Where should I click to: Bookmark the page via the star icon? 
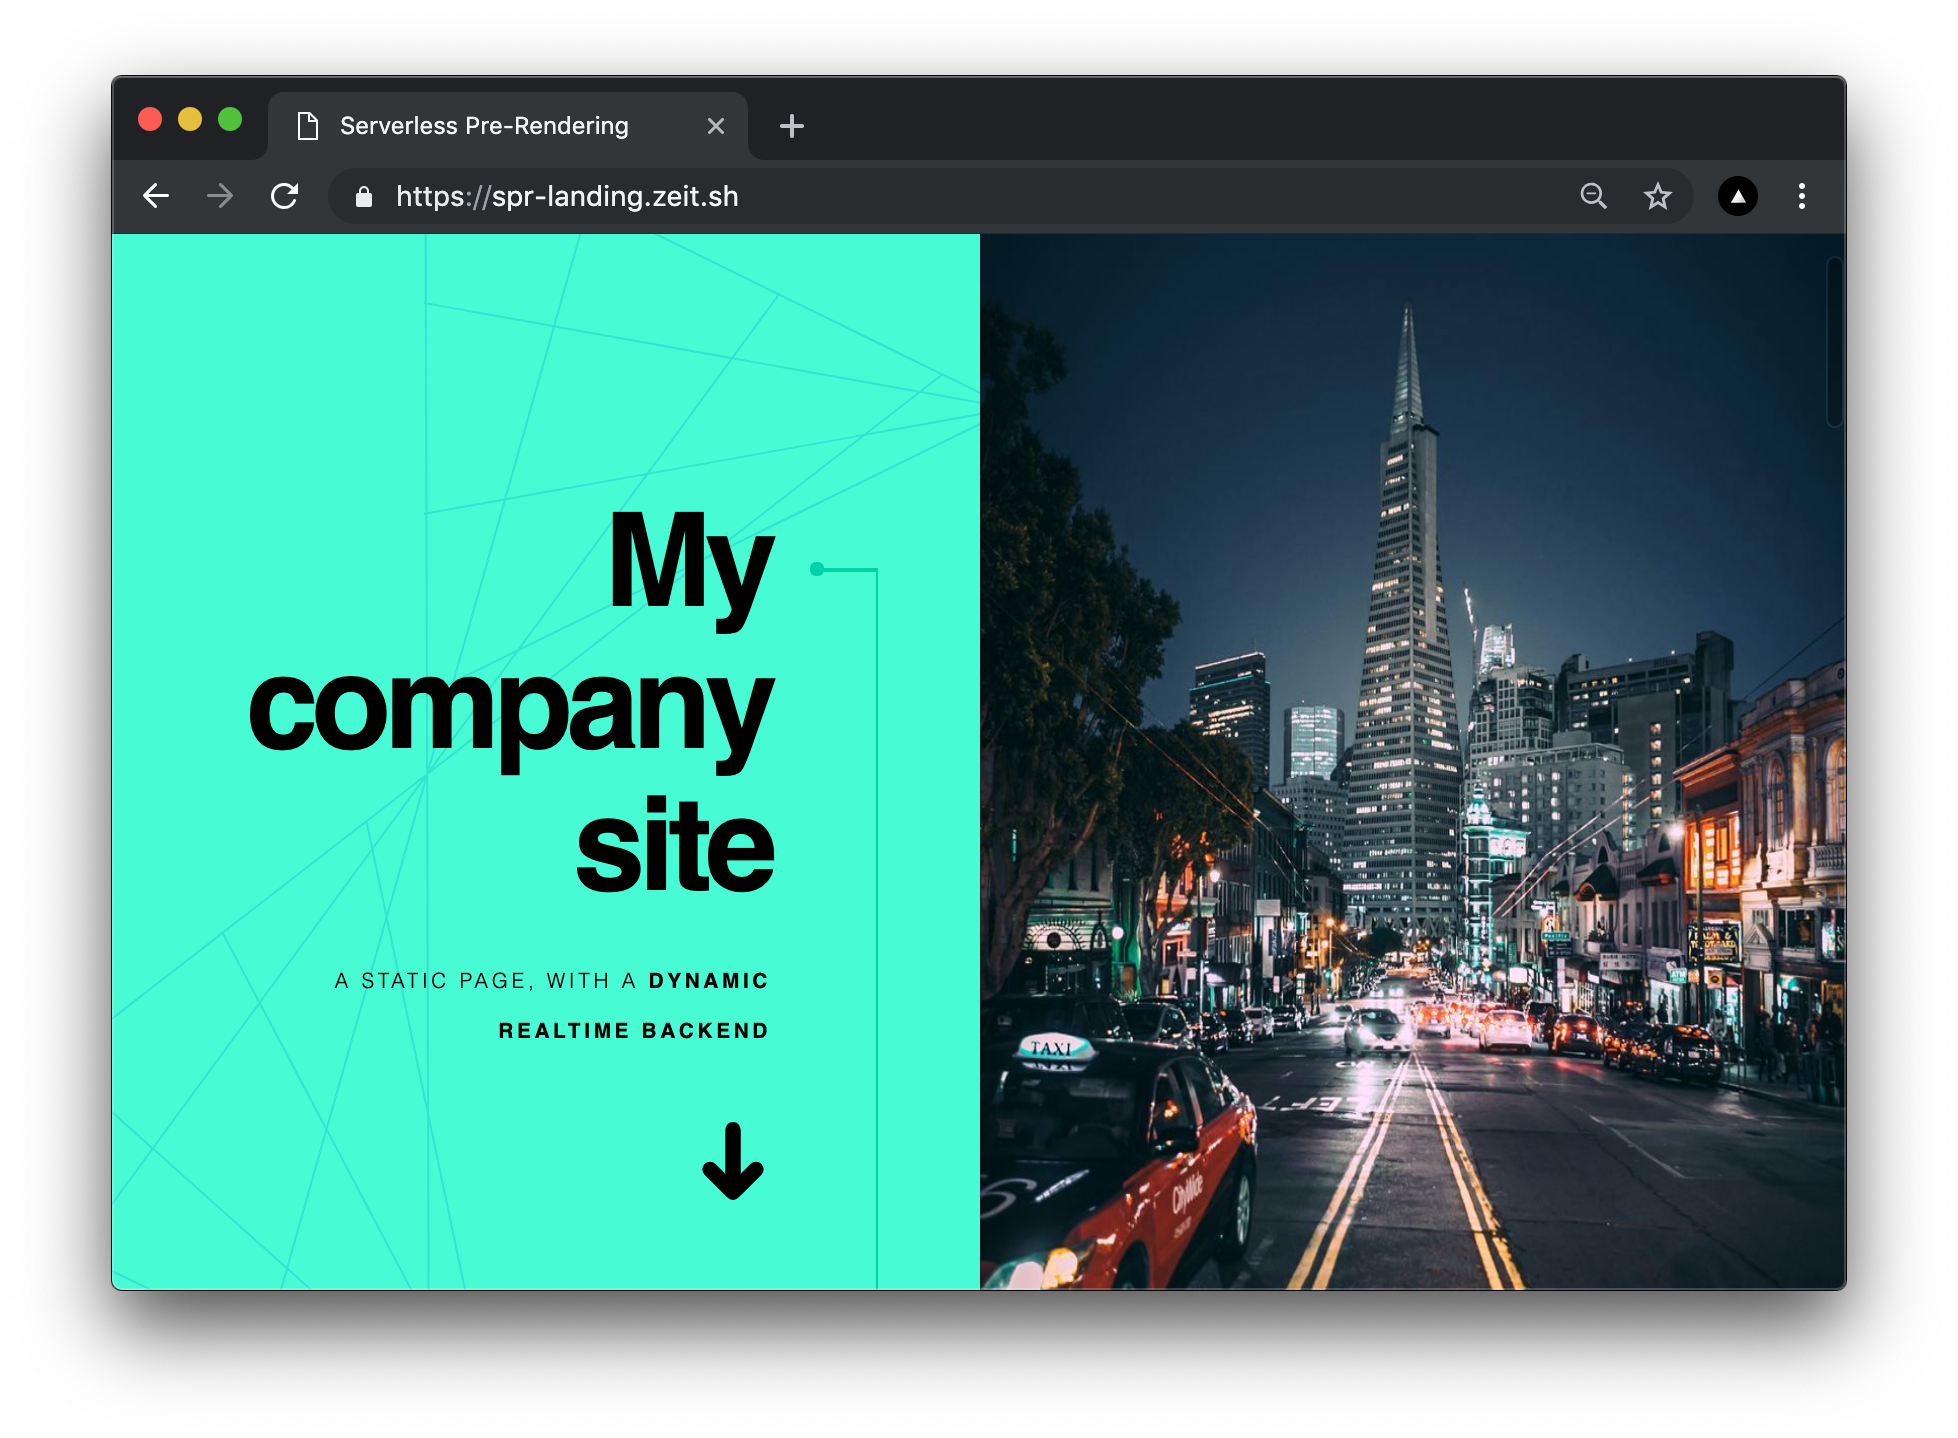point(1658,196)
